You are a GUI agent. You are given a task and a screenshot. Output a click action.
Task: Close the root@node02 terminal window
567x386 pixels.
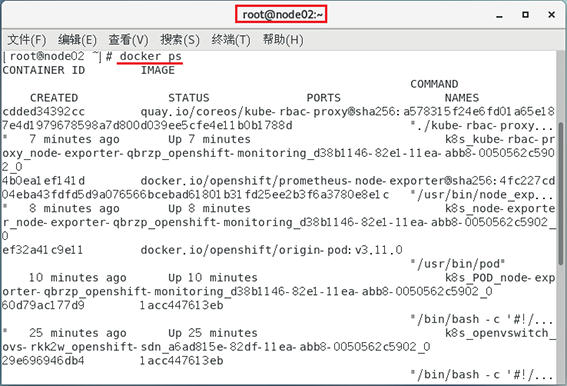tap(551, 14)
